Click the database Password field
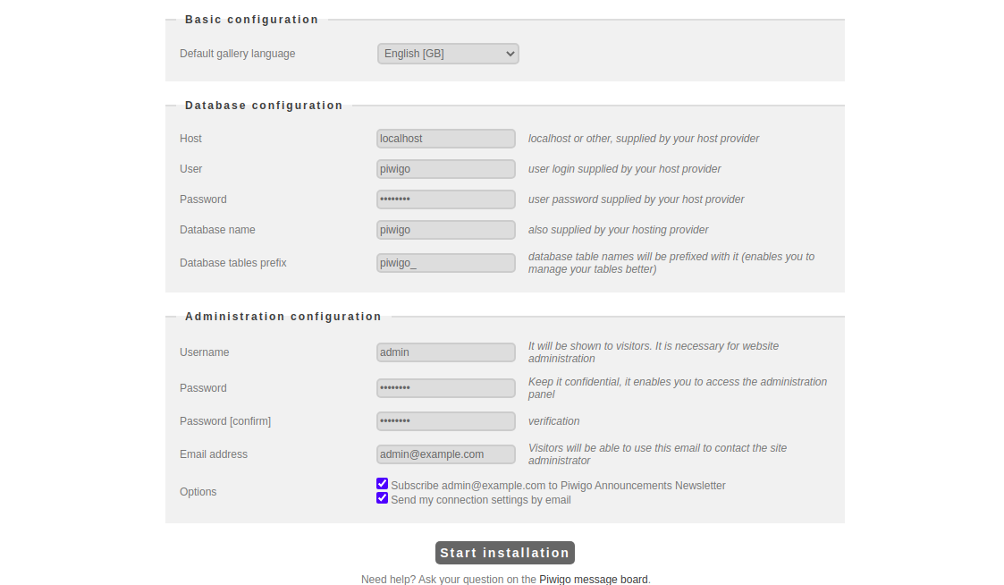 [x=446, y=199]
